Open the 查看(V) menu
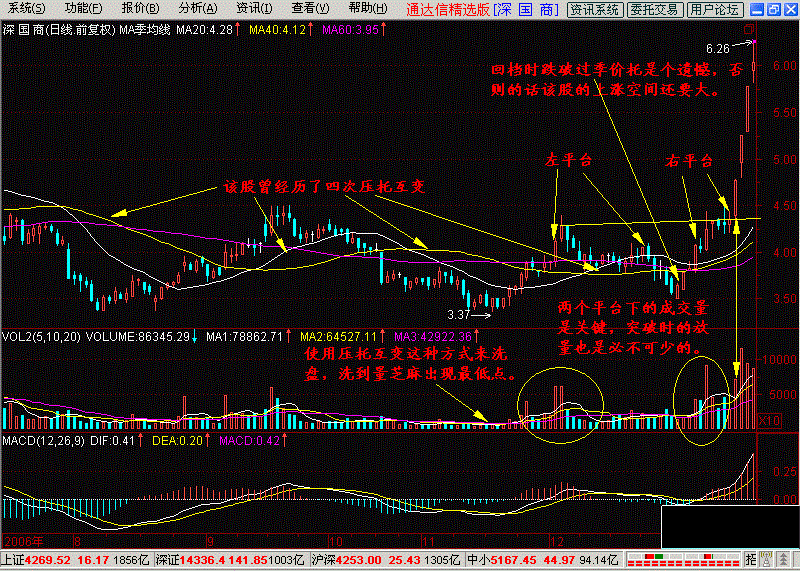The image size is (800, 571). [x=310, y=9]
